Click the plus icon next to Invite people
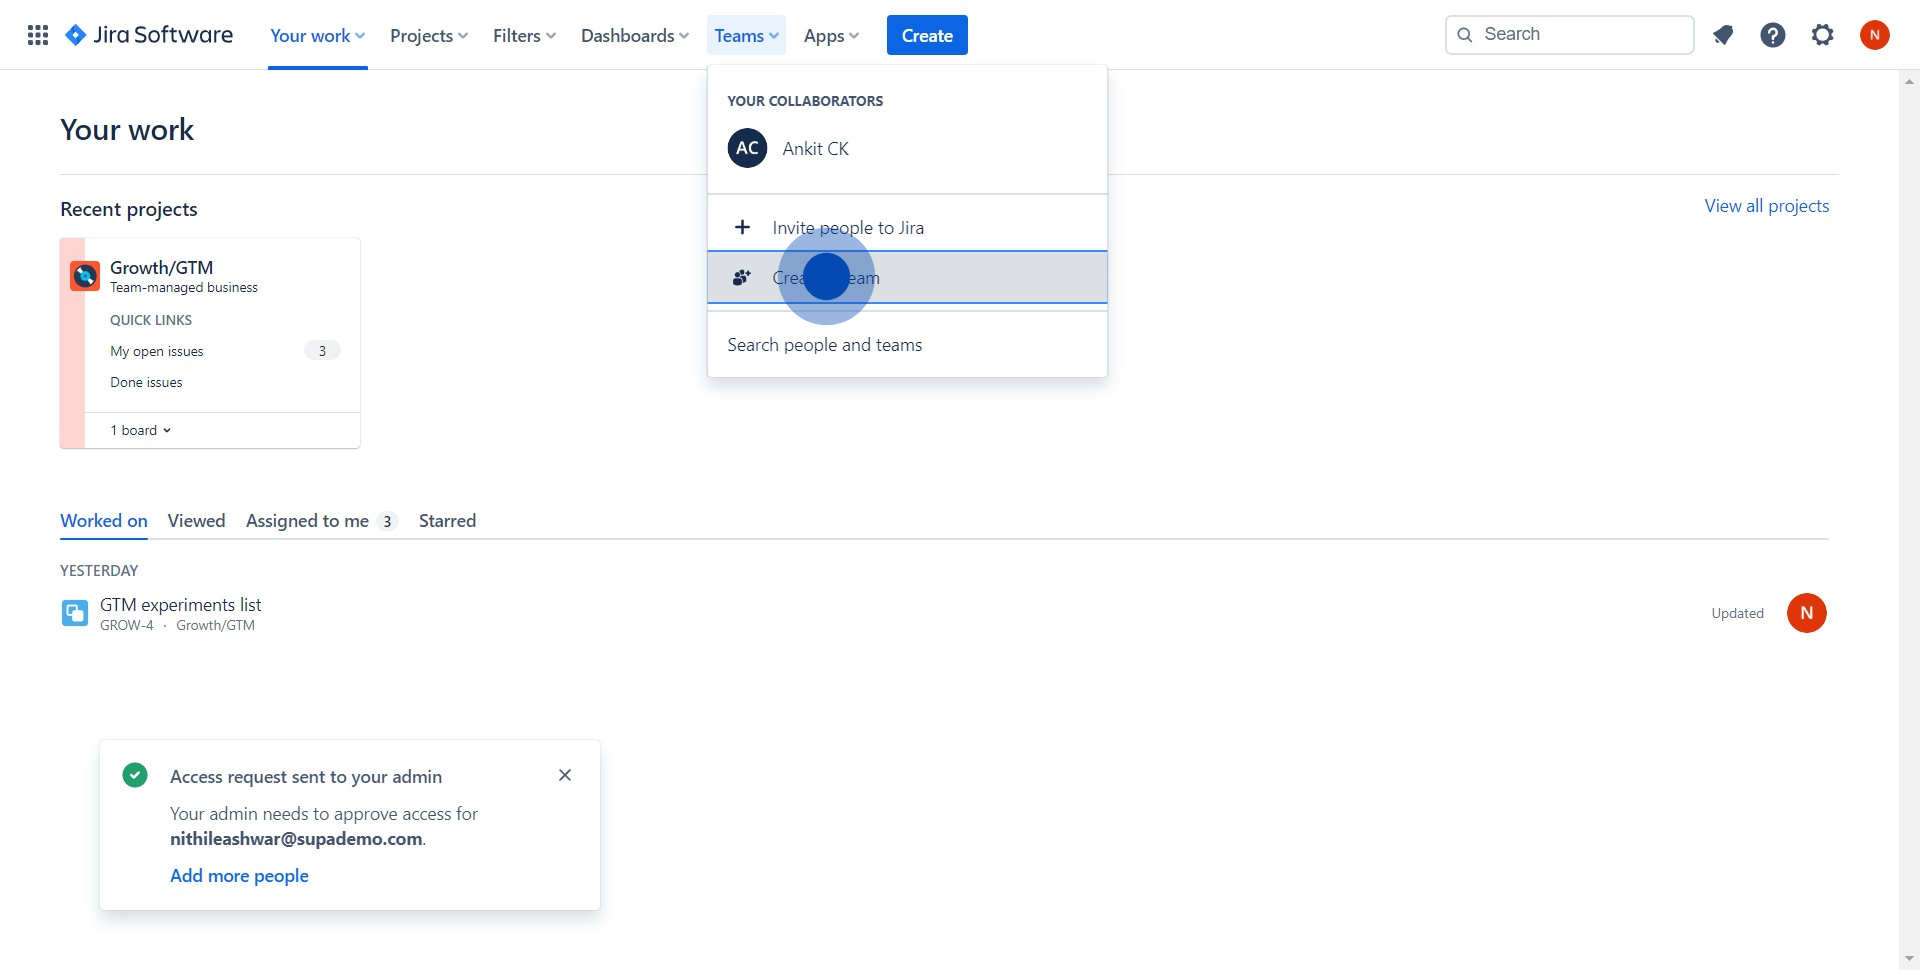The image size is (1920, 970). point(743,227)
